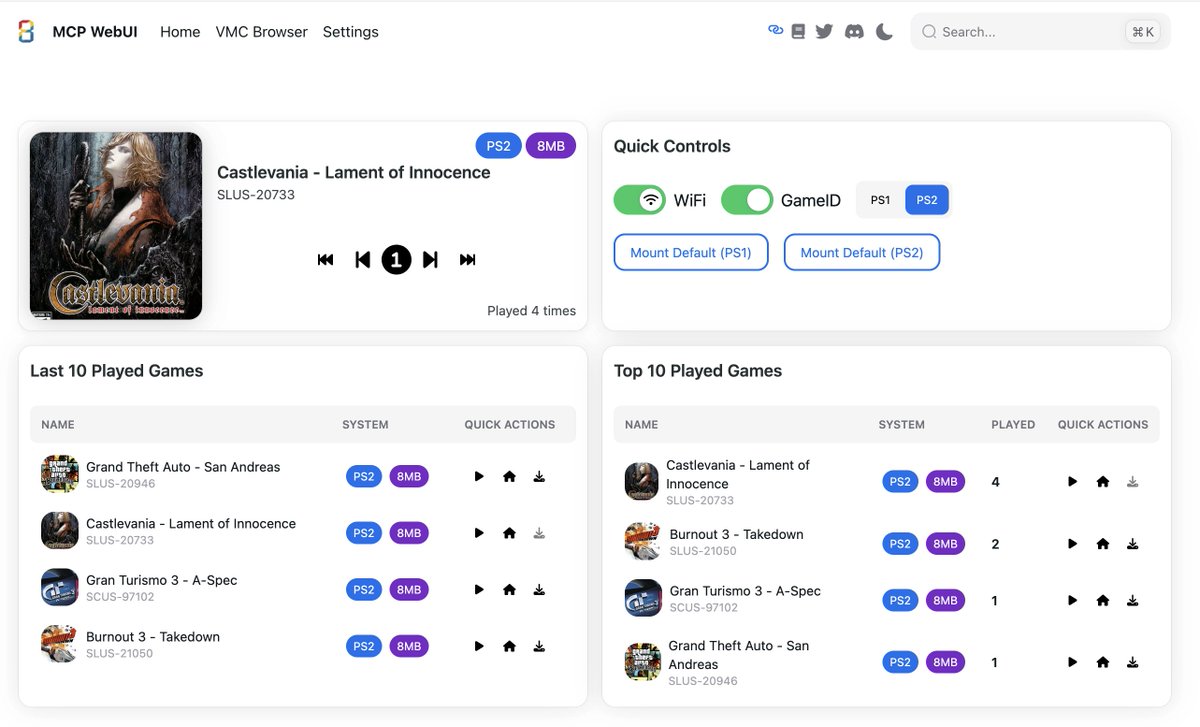Viewport: 1200px width, 727px height.
Task: Download icon for Castlevania in Top 10
Action: (1133, 482)
